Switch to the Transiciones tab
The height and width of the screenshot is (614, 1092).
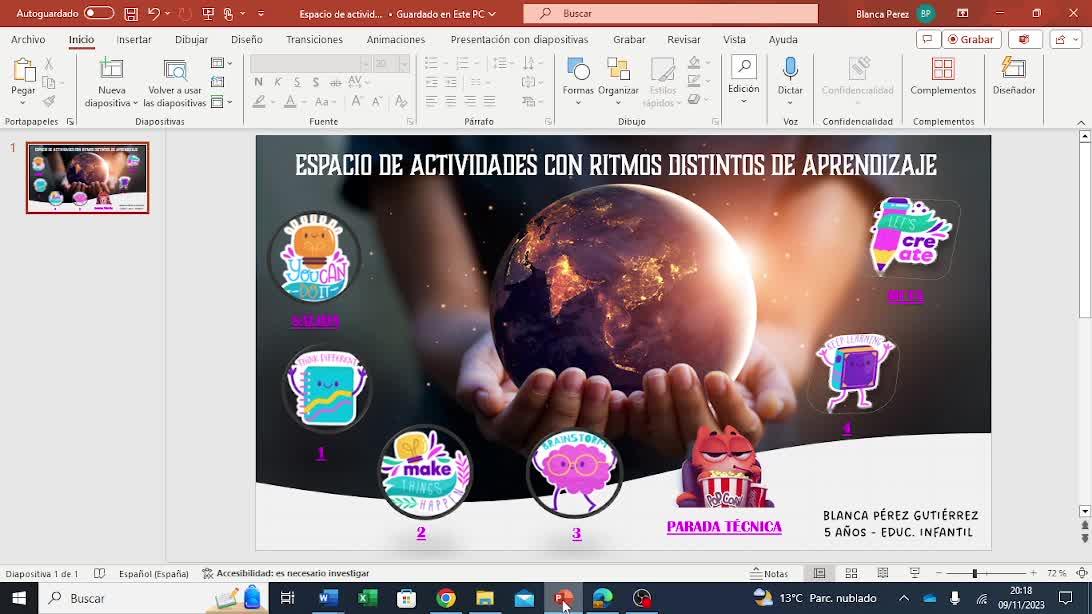(314, 40)
